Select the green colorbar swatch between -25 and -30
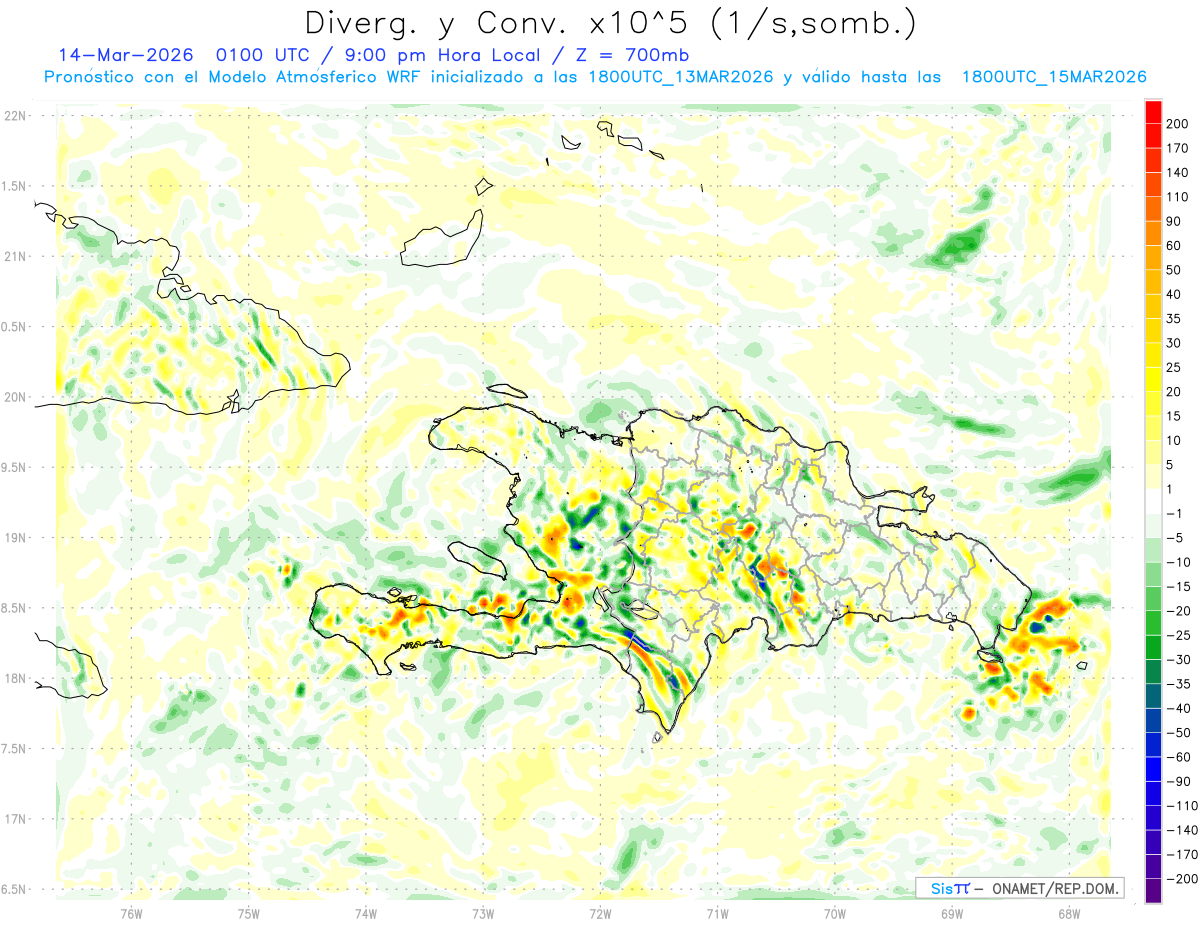The width and height of the screenshot is (1200, 927). coord(1153,647)
